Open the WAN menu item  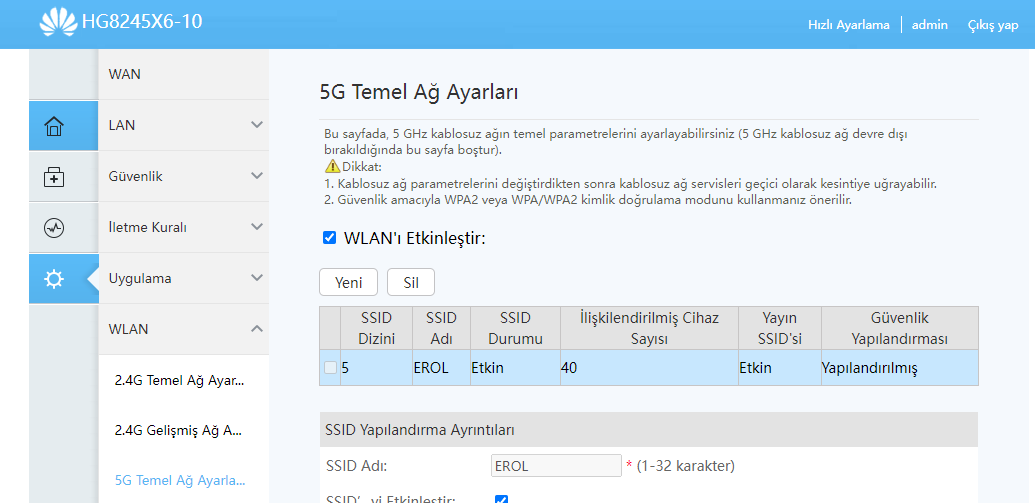[184, 74]
